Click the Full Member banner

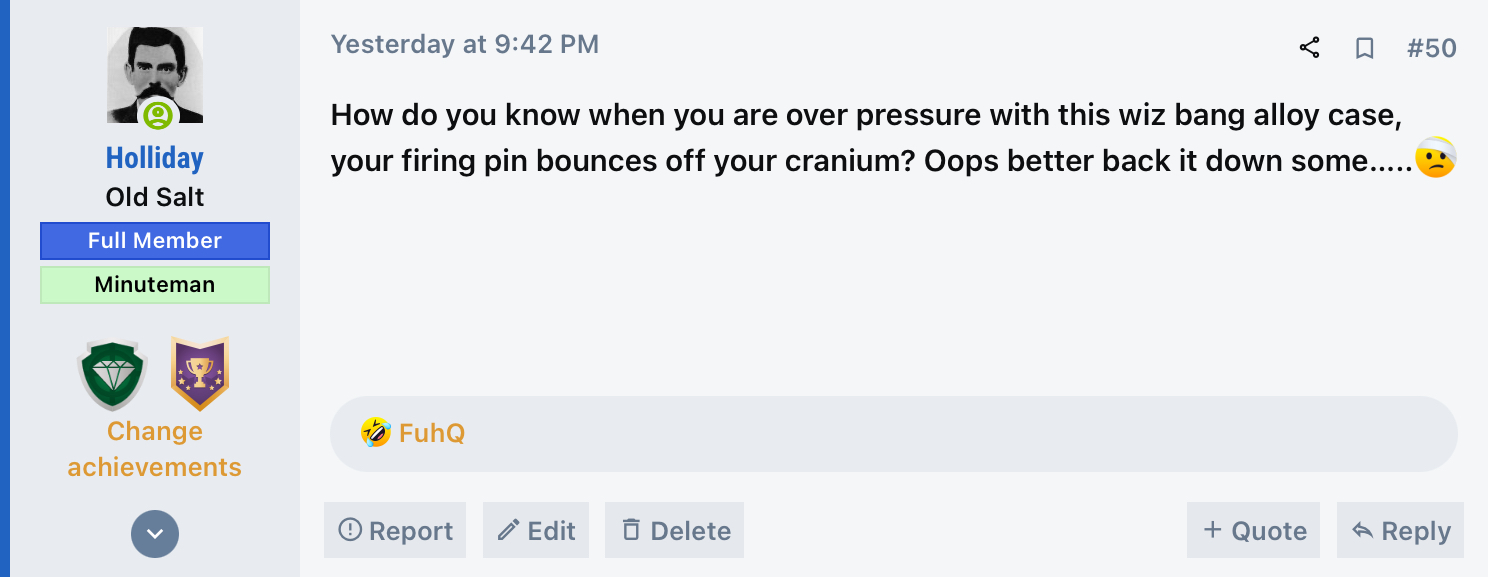(155, 241)
